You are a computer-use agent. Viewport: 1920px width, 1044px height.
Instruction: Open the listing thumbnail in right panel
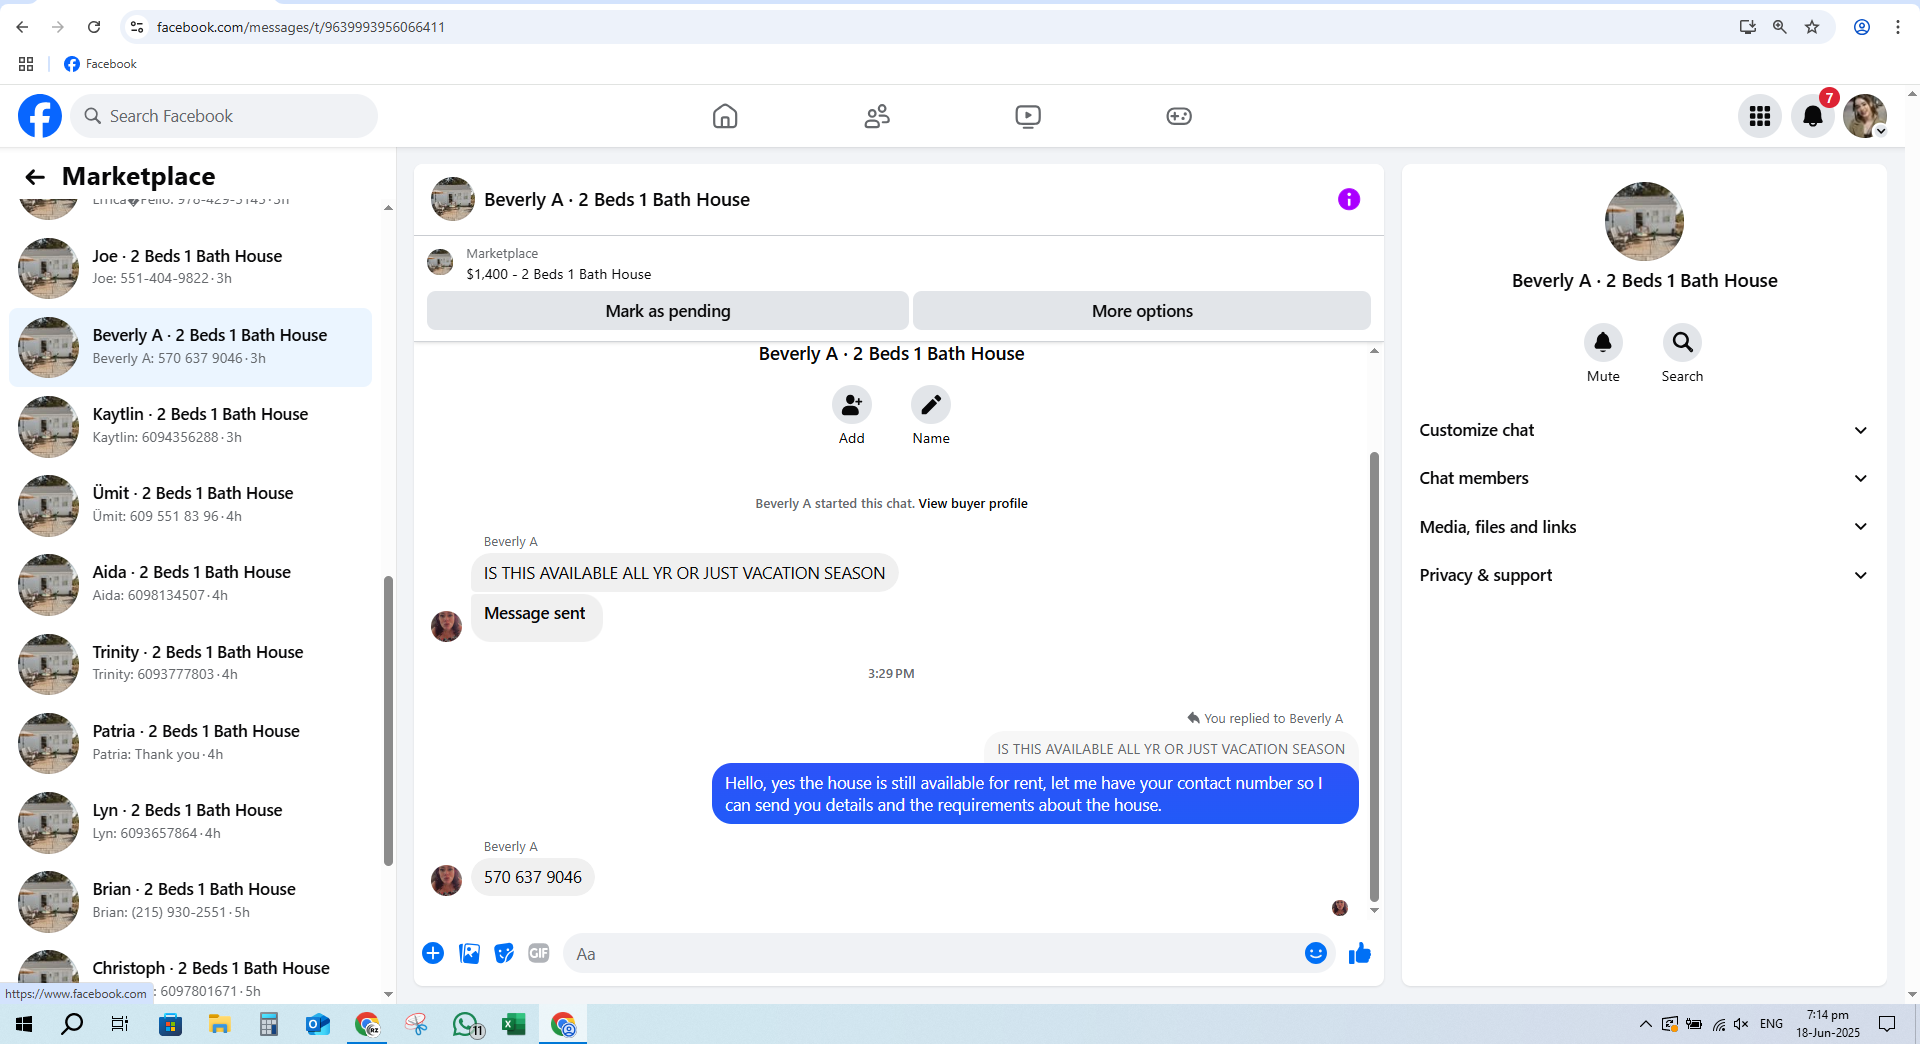1644,221
